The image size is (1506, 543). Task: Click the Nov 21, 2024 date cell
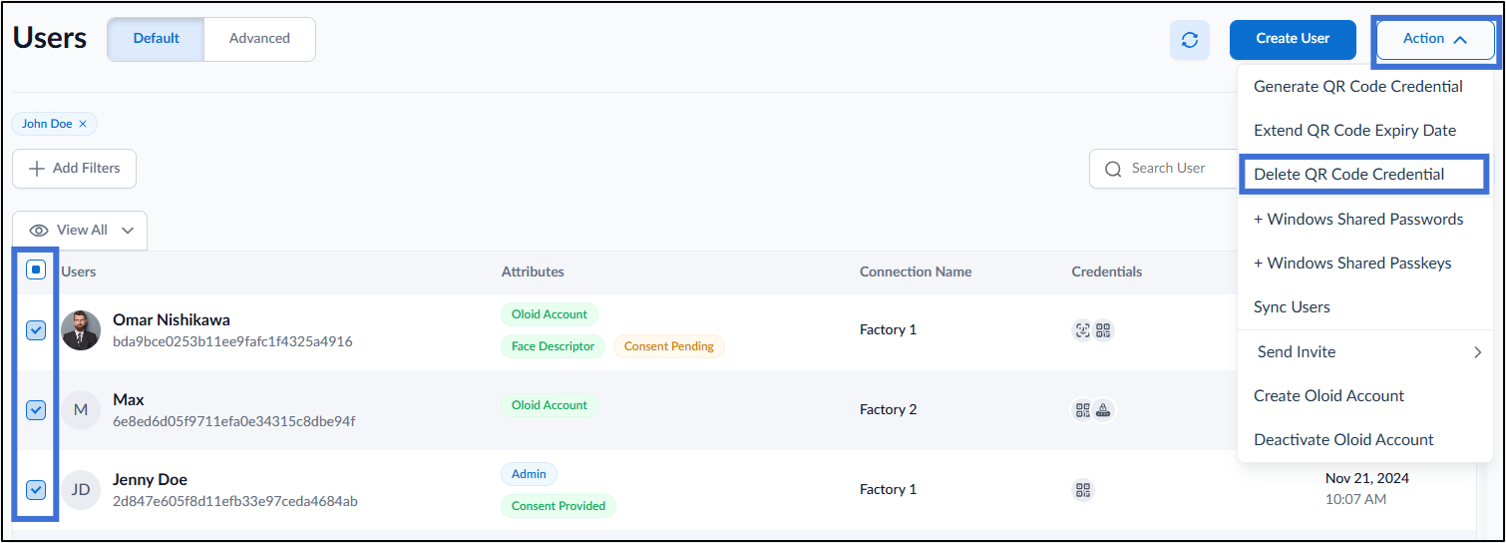click(x=1367, y=479)
